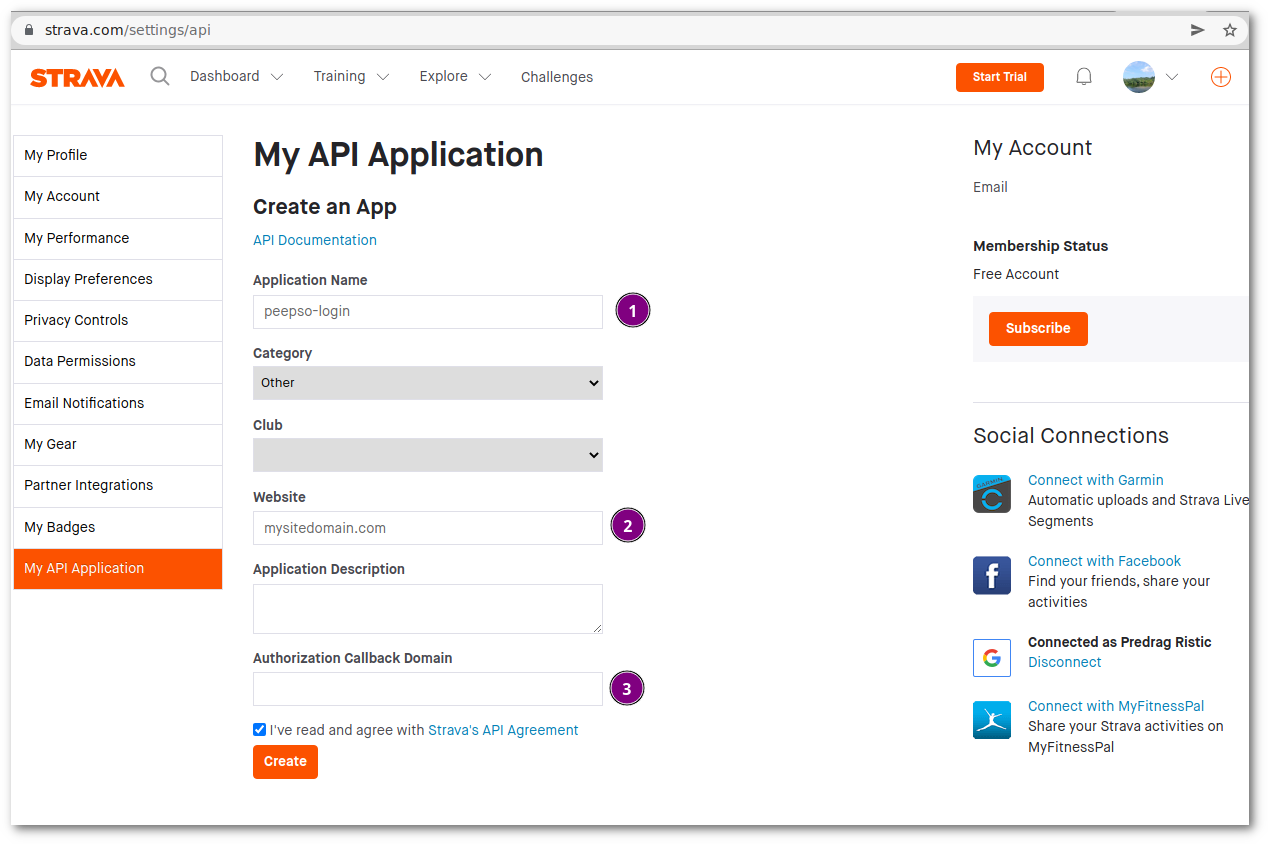Screen dimensions: 1268x844
Task: Focus the Authorization Callback Domain field
Action: click(428, 689)
